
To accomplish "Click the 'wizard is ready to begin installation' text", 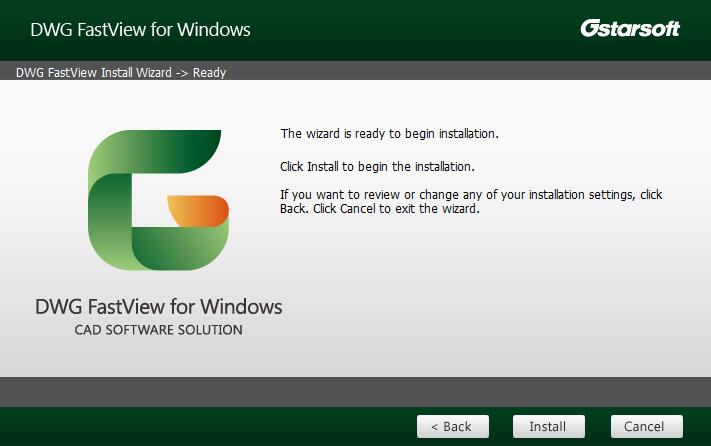I will [389, 134].
